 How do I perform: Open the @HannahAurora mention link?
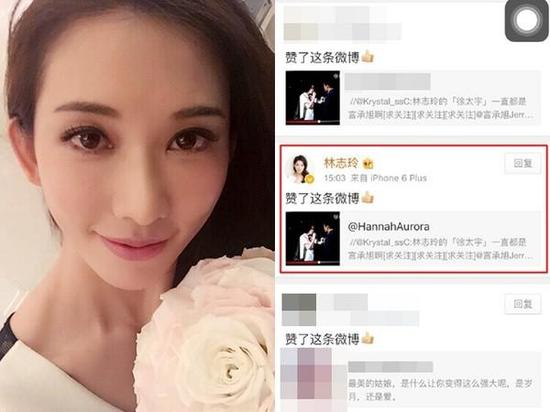tap(389, 227)
